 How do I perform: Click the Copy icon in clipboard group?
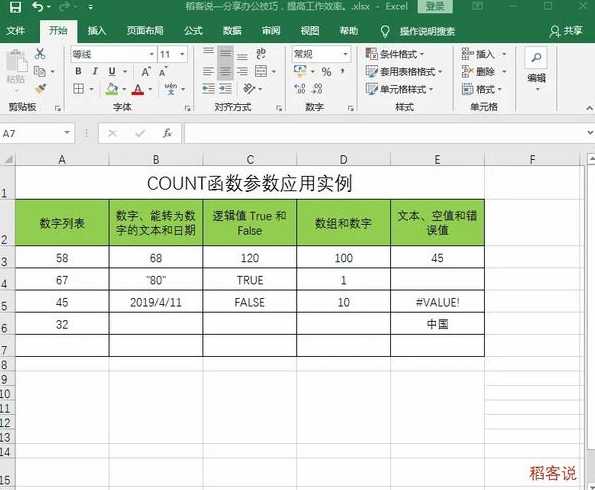click(39, 71)
